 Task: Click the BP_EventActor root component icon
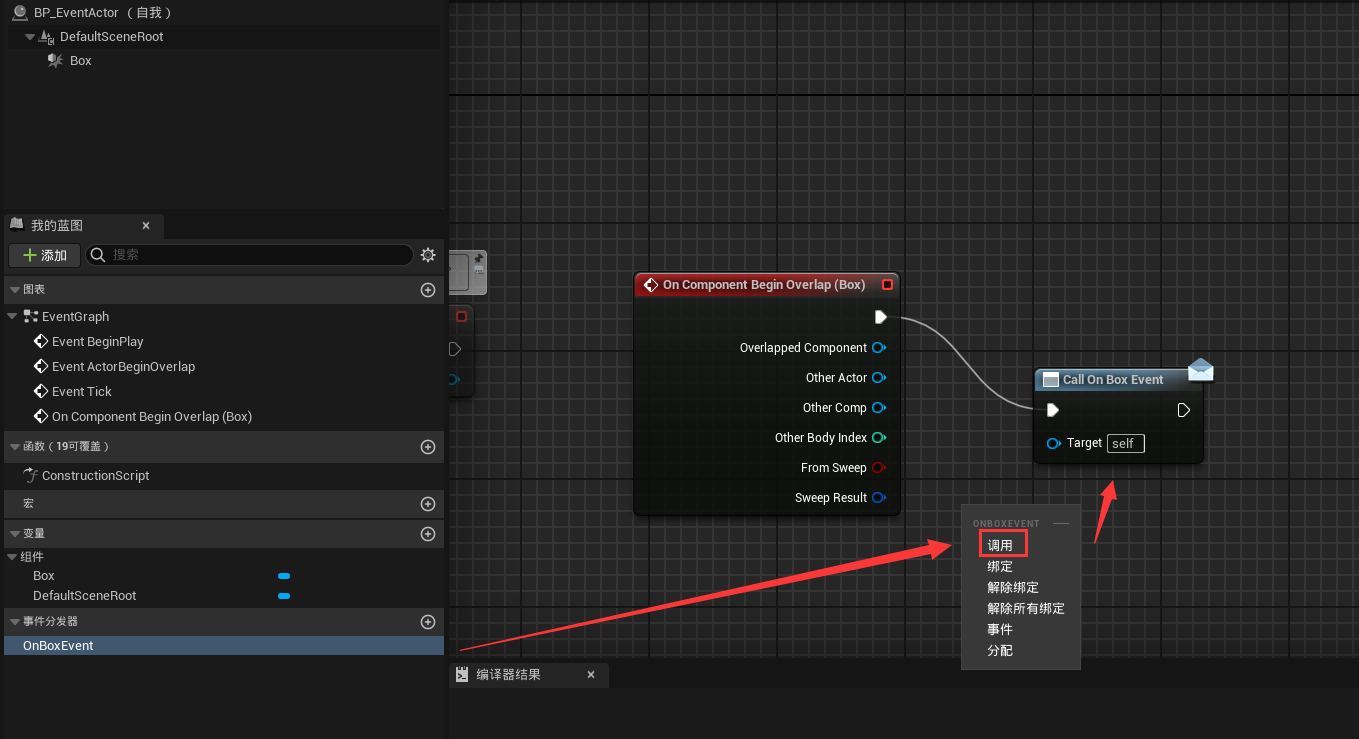(19, 12)
